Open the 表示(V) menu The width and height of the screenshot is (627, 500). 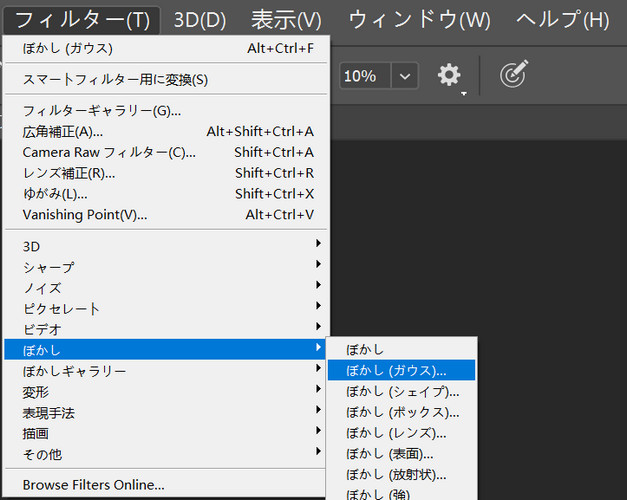pyautogui.click(x=286, y=20)
